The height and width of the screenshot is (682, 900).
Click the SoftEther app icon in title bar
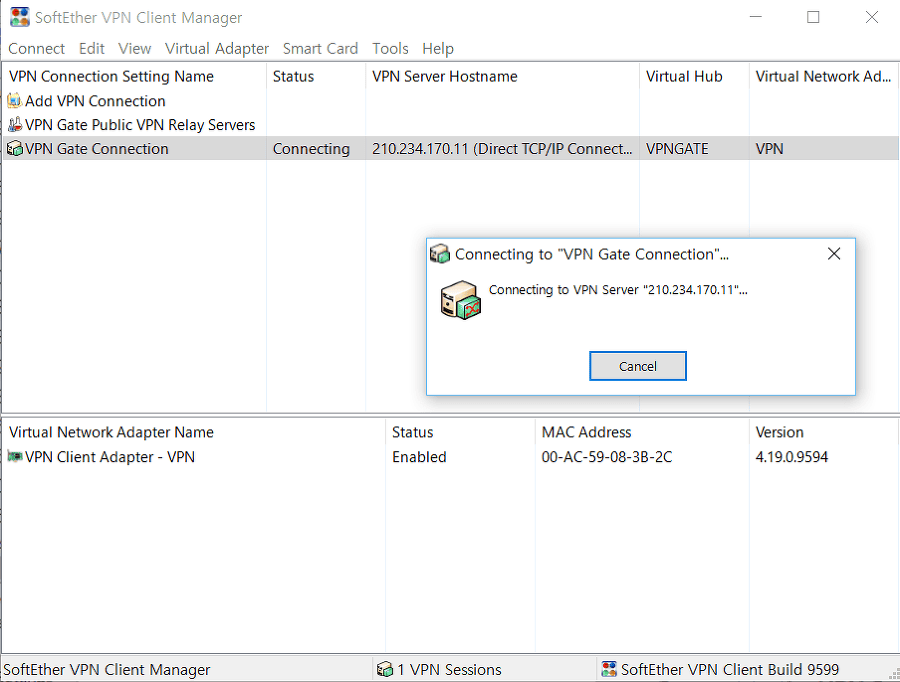coord(20,17)
